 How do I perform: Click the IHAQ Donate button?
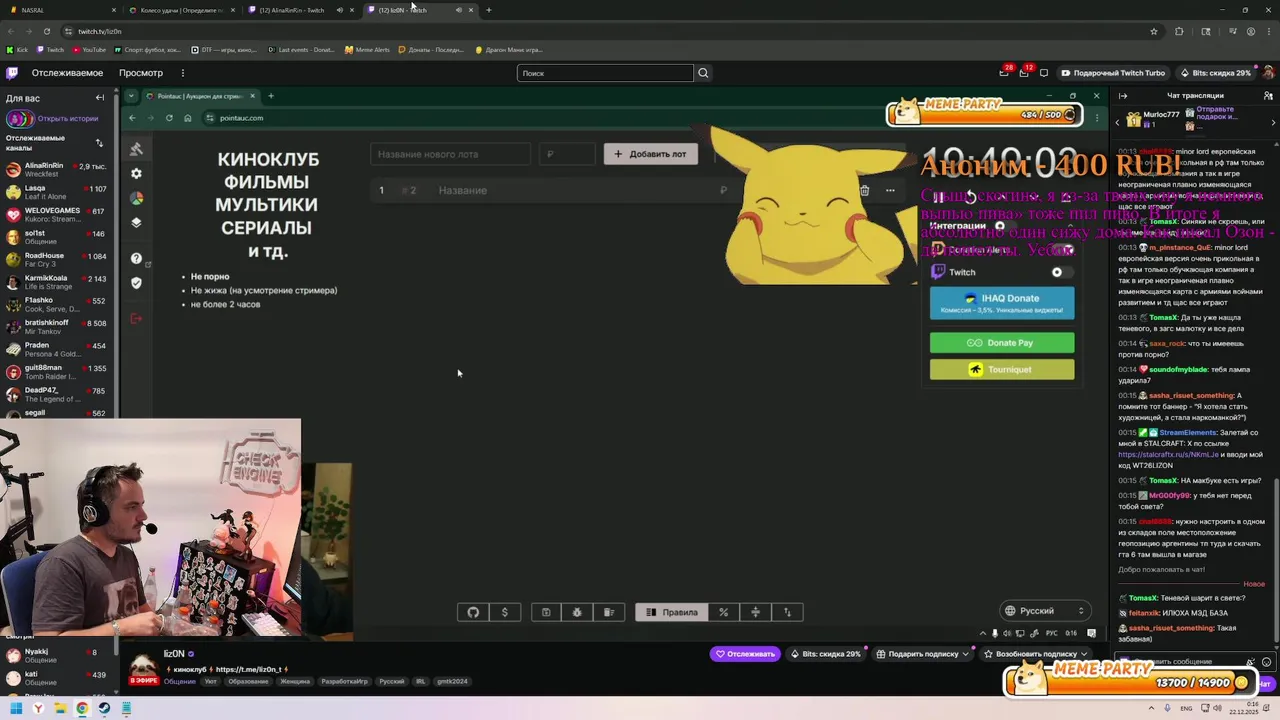coord(1002,303)
